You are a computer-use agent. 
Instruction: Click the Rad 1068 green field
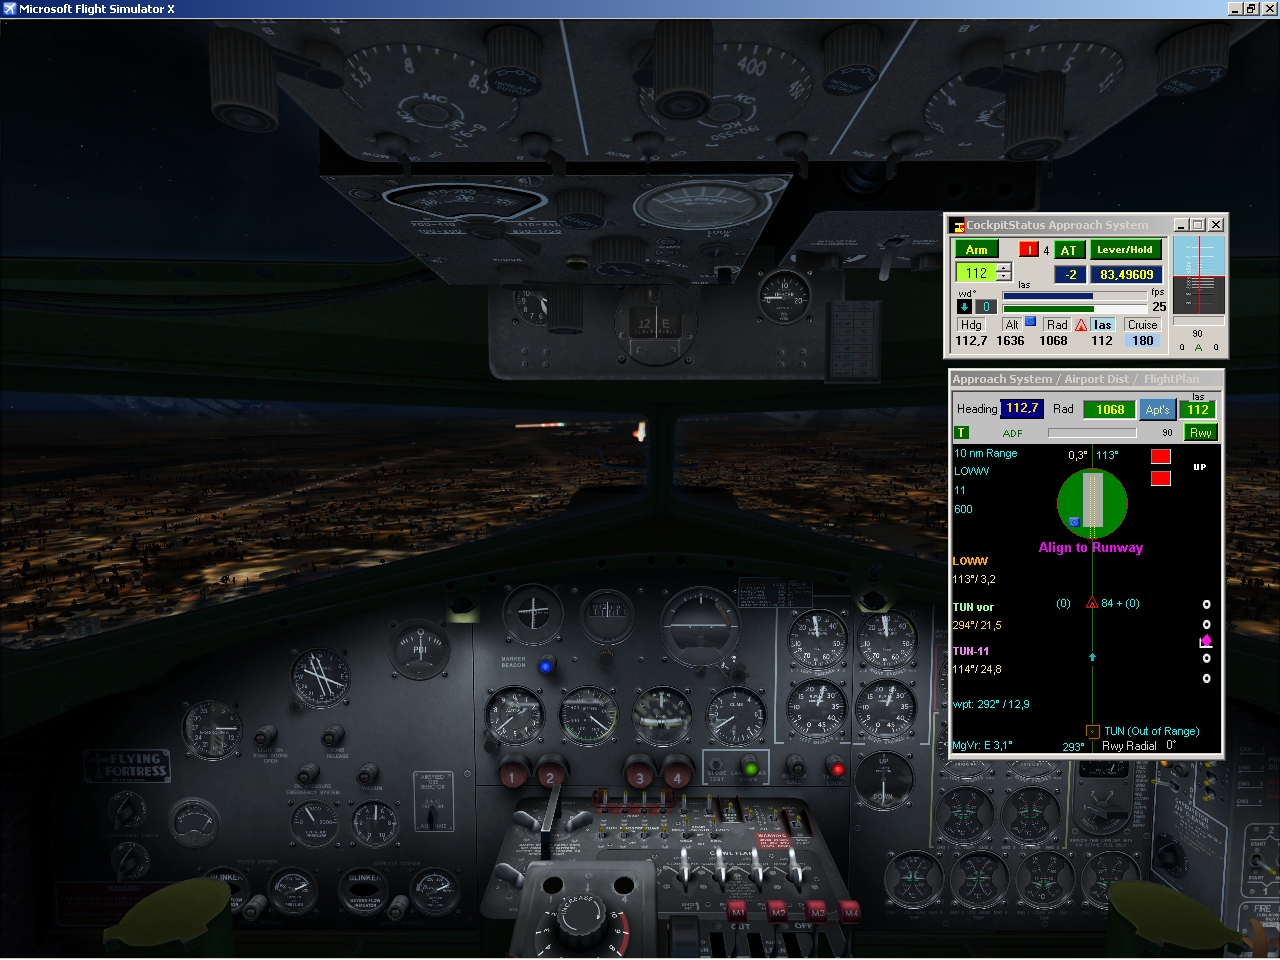tap(1110, 409)
